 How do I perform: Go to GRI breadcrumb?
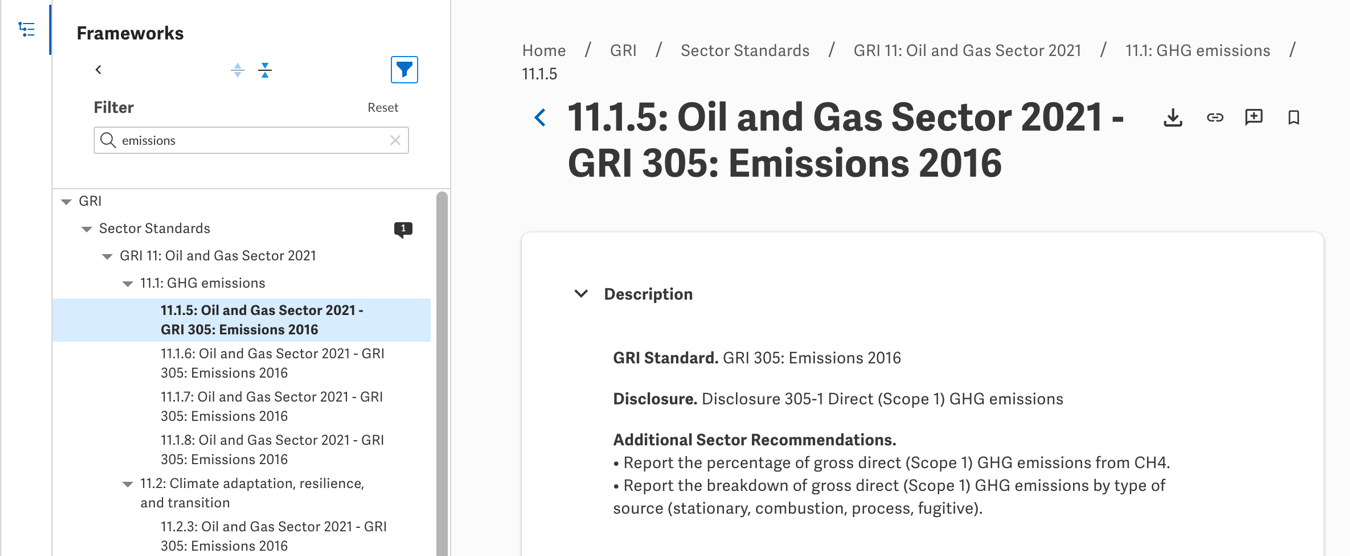pos(623,50)
